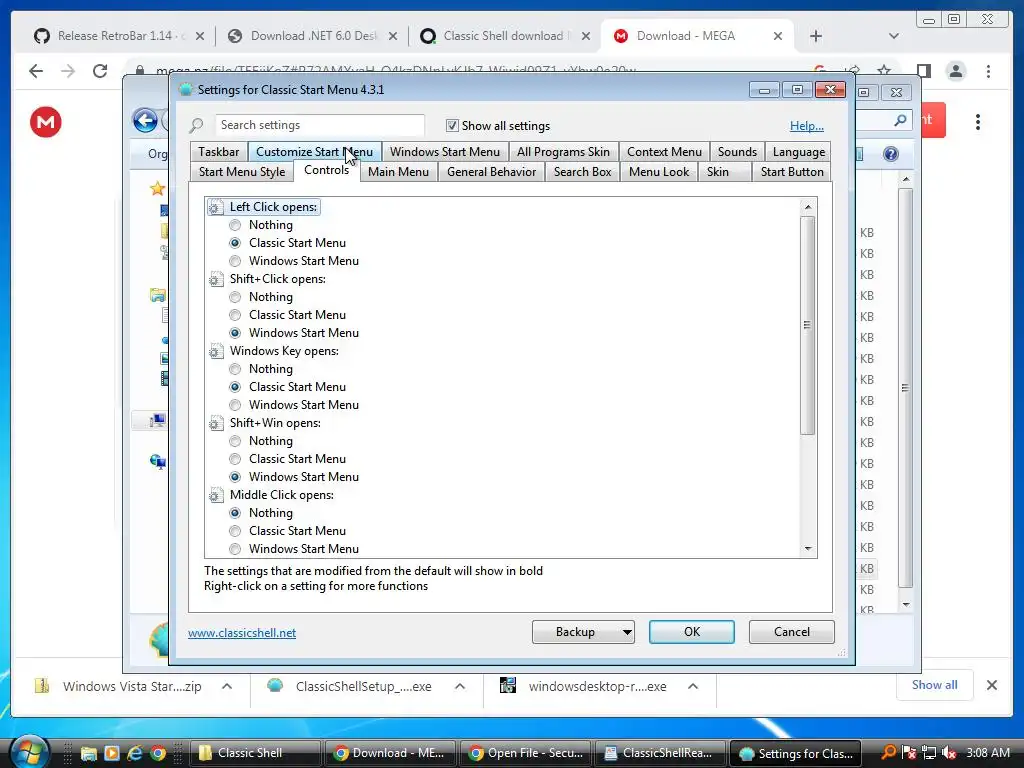Click the Explorer back arrow button
The width and height of the screenshot is (1024, 768).
[145, 121]
